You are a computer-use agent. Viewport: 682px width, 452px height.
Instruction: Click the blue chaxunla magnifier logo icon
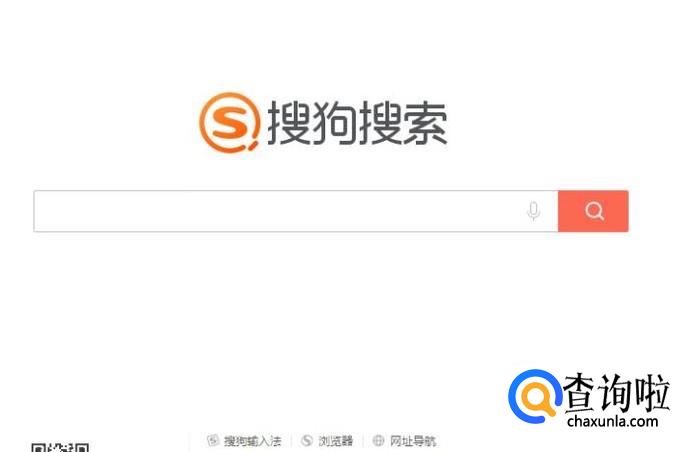(x=535, y=396)
